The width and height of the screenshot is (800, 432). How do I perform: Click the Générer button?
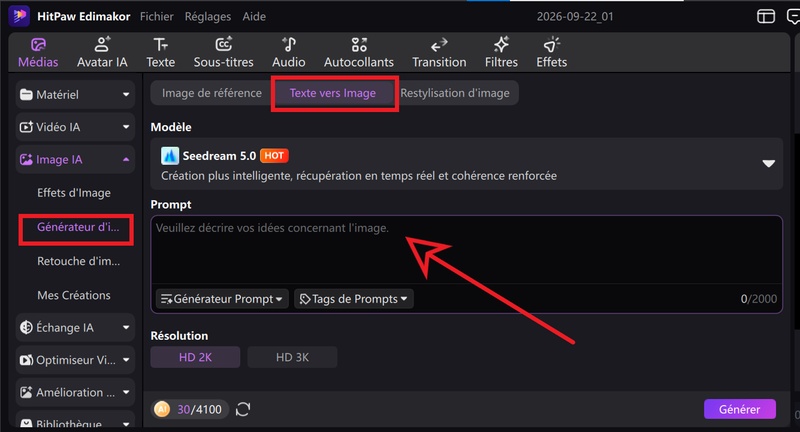pos(740,409)
